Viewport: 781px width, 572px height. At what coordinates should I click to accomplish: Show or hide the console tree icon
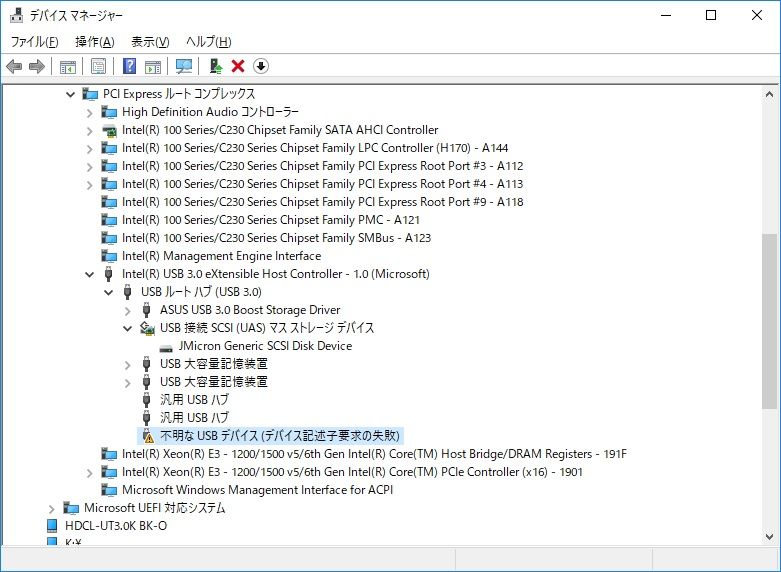(68, 66)
